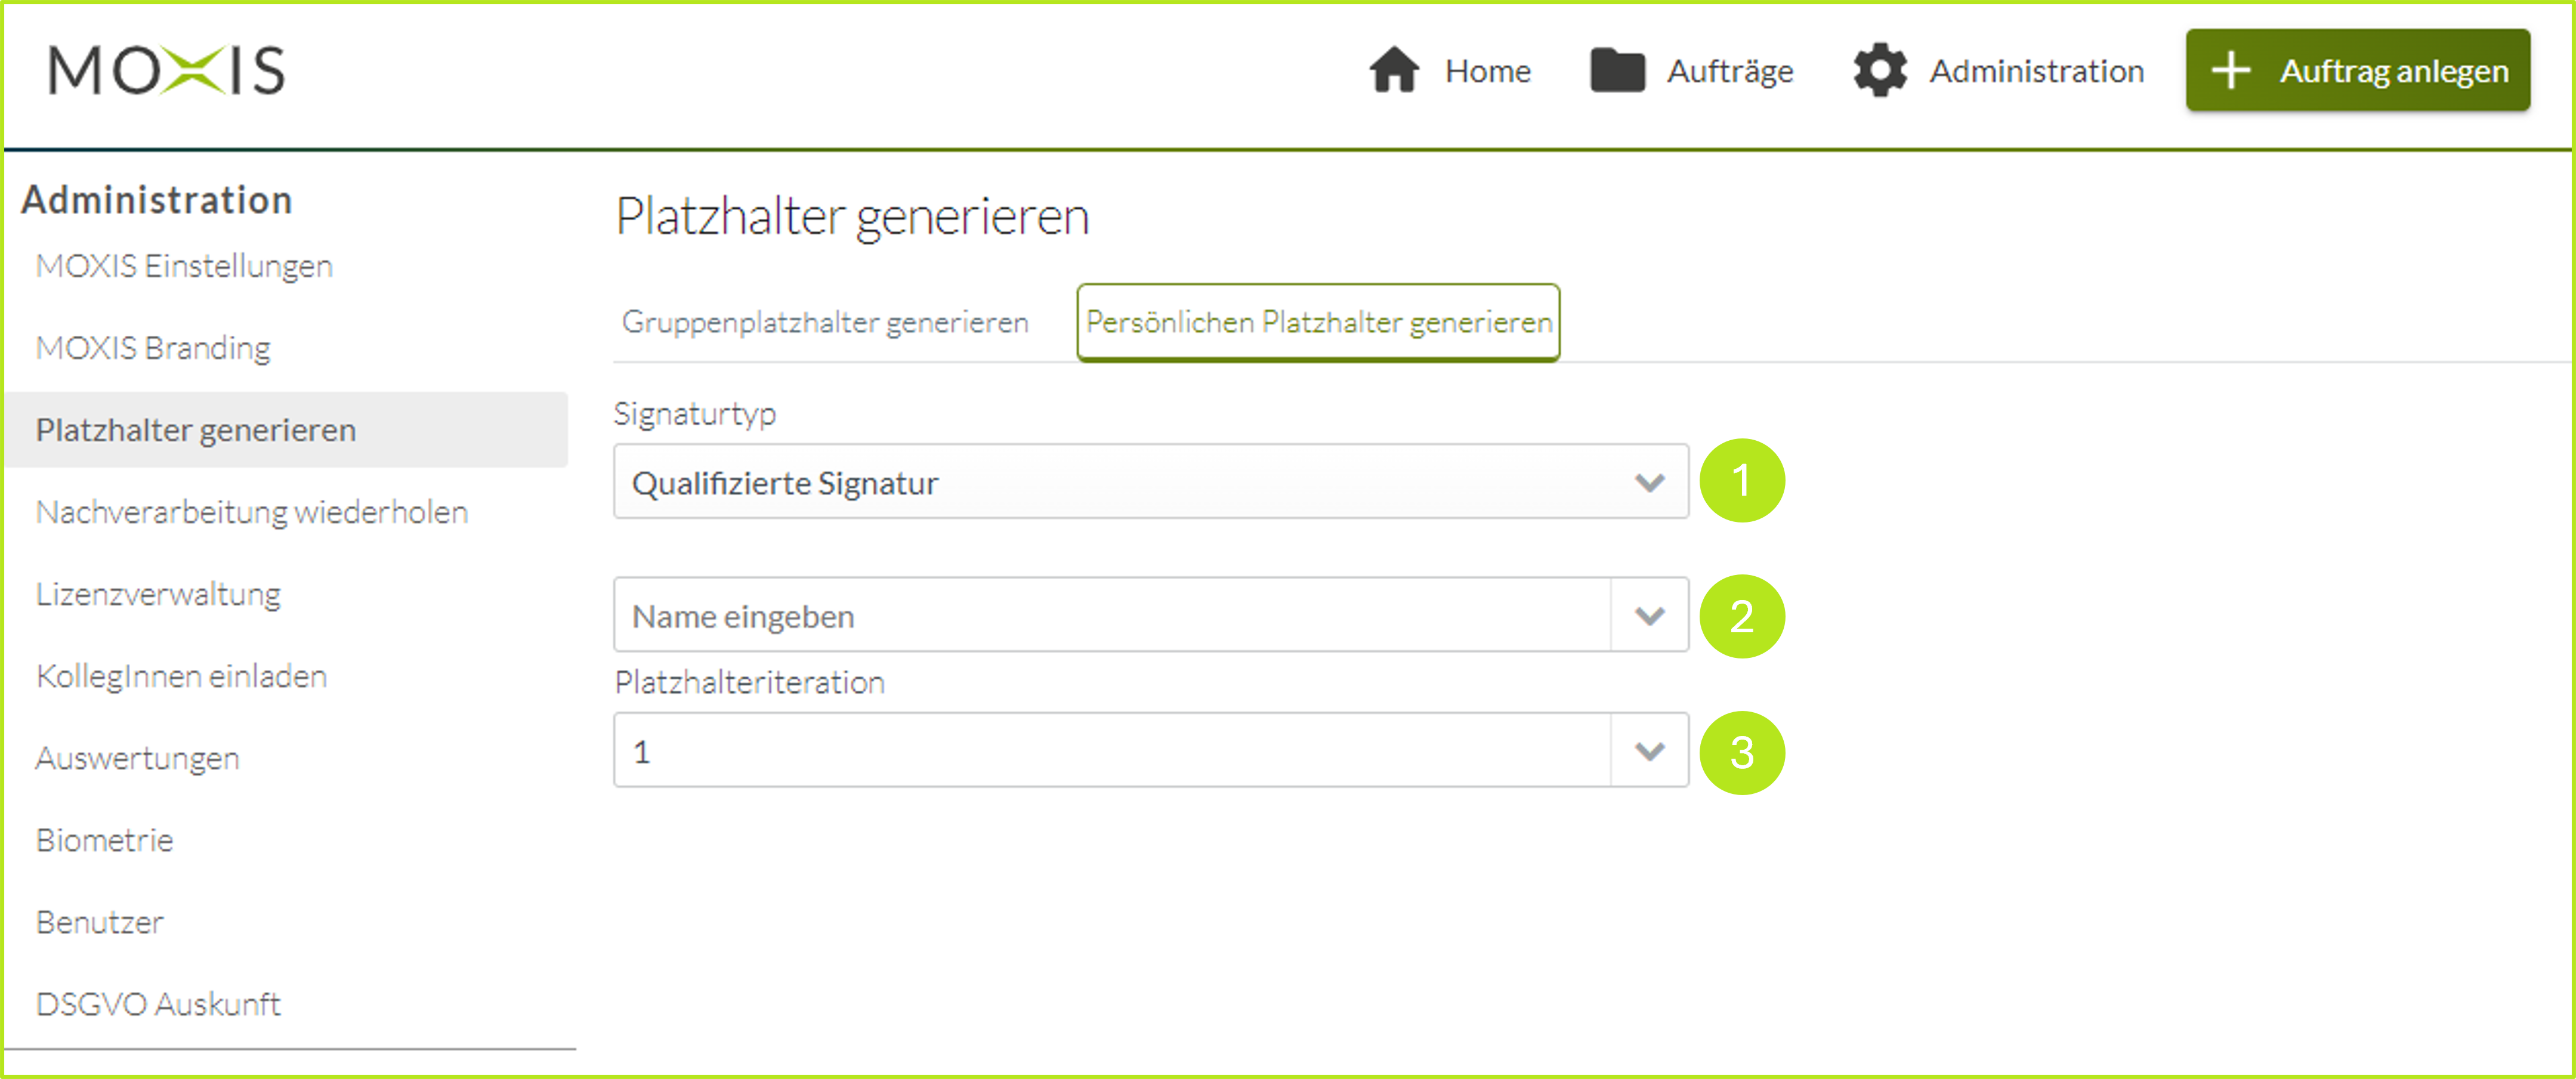
Task: Switch to Gruppenplatzhalter generieren tab
Action: (826, 321)
